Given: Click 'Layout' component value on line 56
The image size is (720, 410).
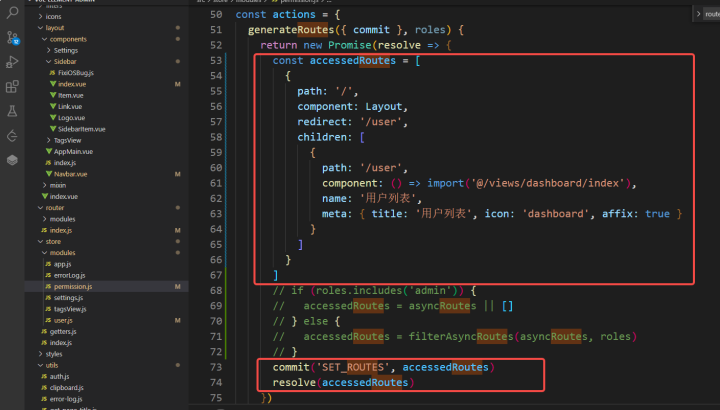Looking at the screenshot, I should tap(383, 107).
